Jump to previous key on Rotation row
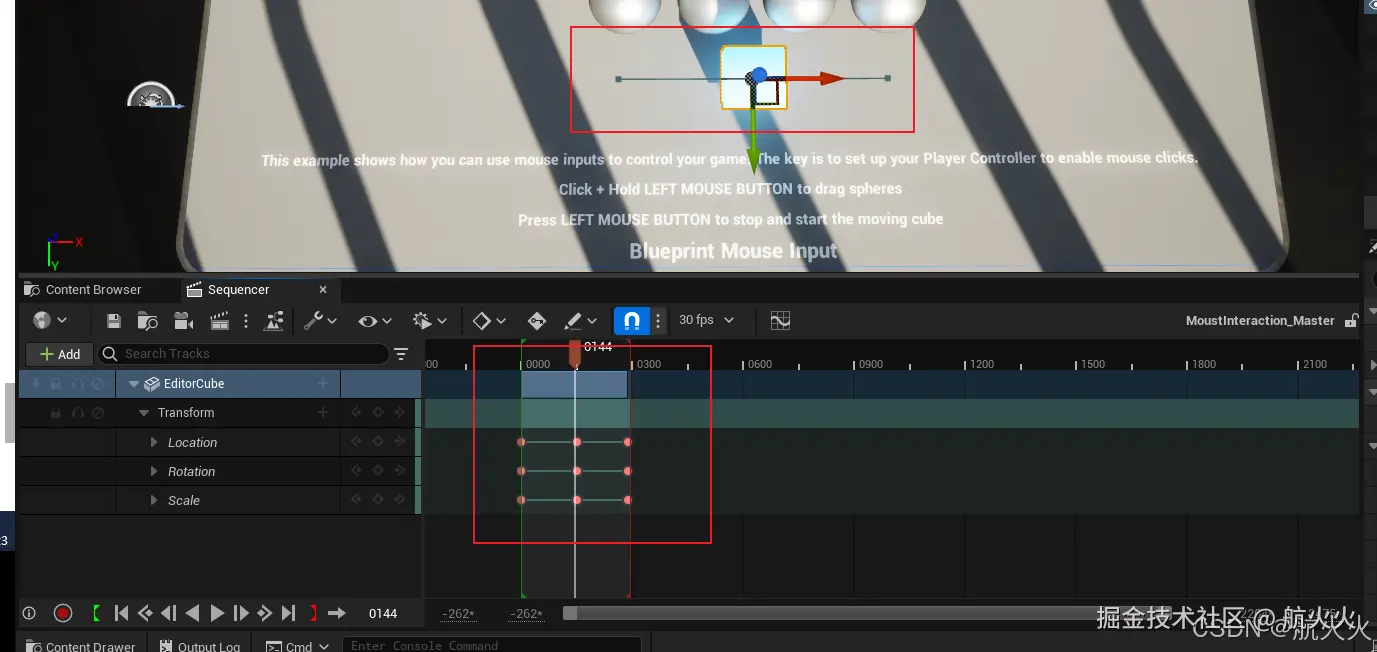1377x652 pixels. pyautogui.click(x=355, y=471)
